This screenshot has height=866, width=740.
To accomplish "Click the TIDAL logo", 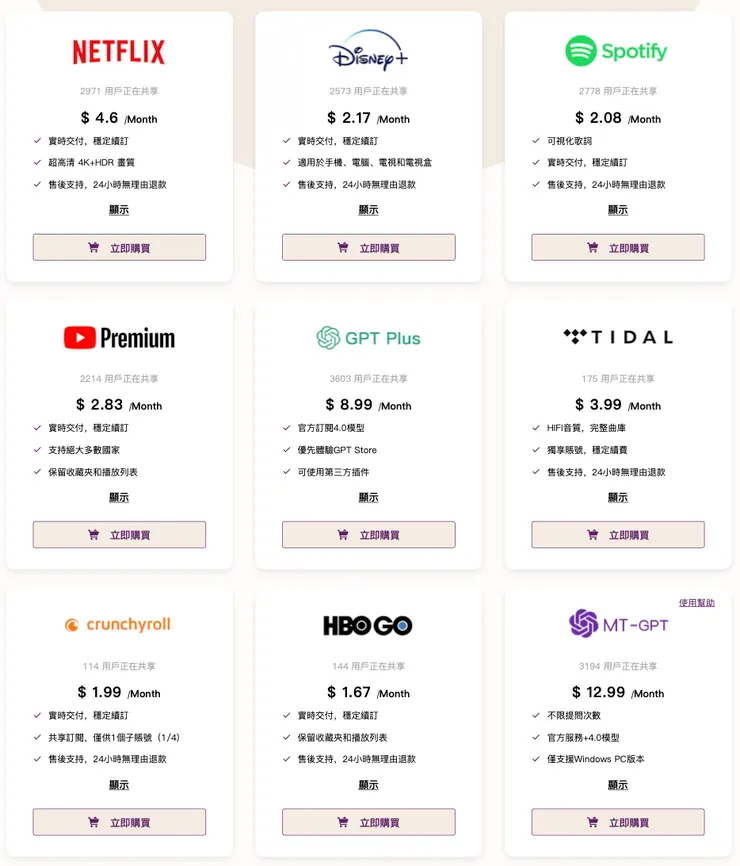I will tap(617, 337).
